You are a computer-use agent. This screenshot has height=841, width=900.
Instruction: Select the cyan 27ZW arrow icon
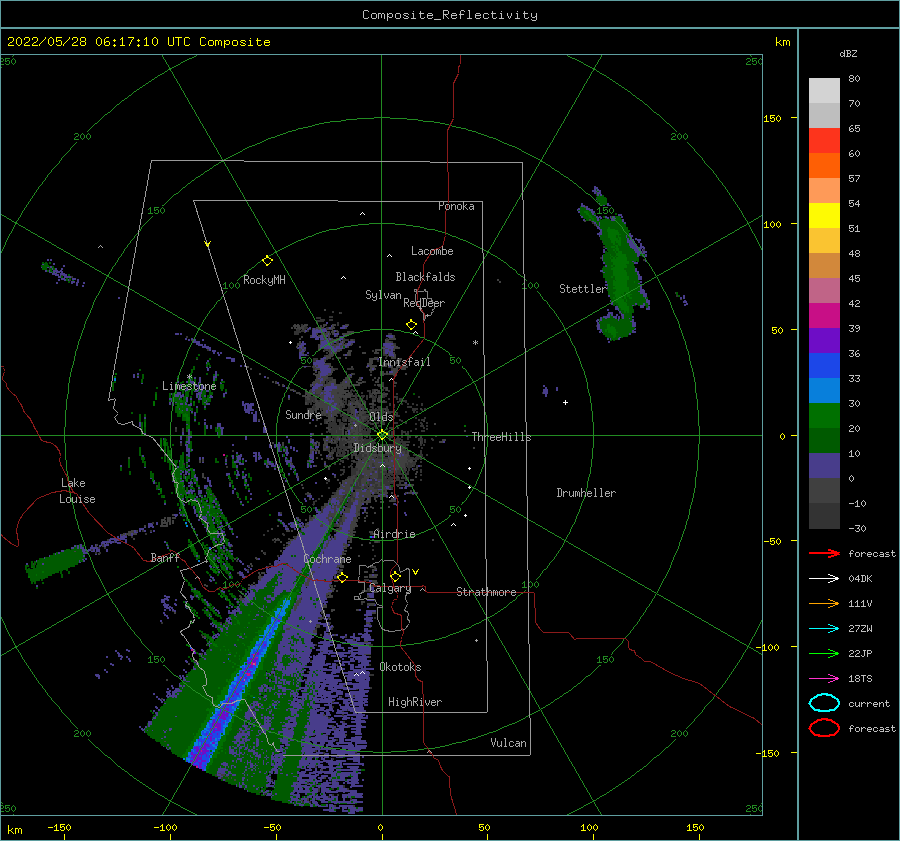click(x=824, y=629)
